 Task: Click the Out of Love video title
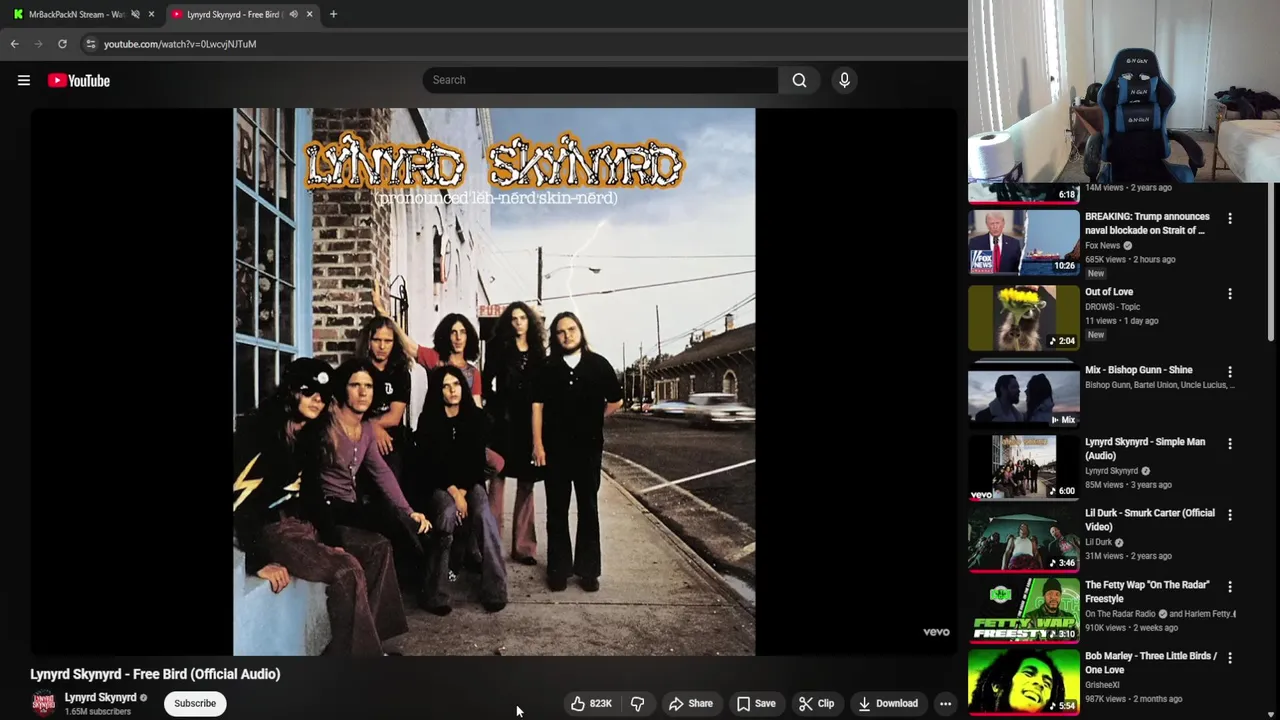point(1109,292)
